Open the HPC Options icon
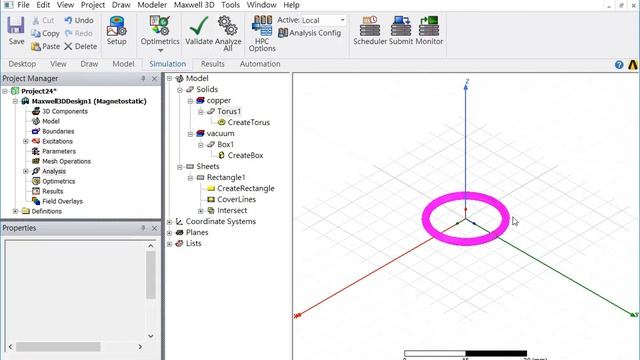The width and height of the screenshot is (640, 360). click(x=262, y=26)
